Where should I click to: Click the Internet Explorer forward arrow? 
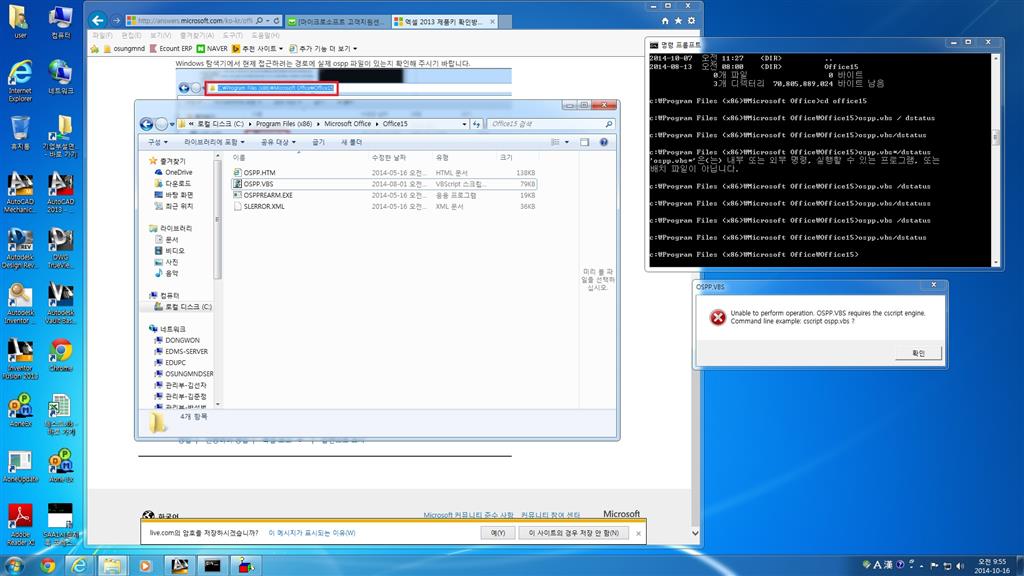coord(116,21)
